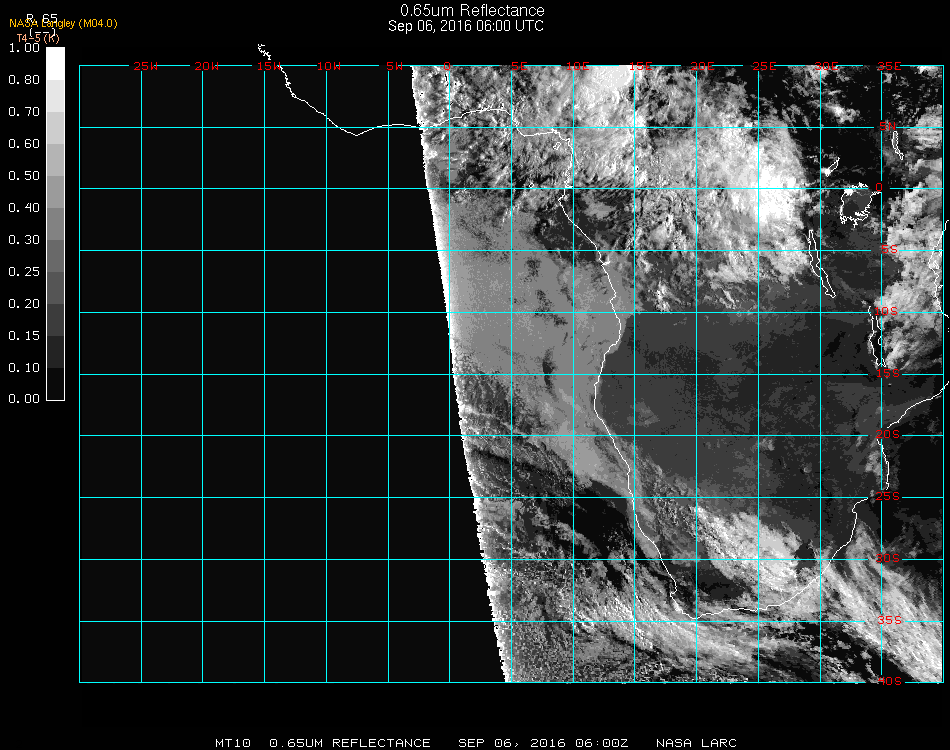The height and width of the screenshot is (750, 950).
Task: Click the 25E longitude label
Action: tap(764, 66)
